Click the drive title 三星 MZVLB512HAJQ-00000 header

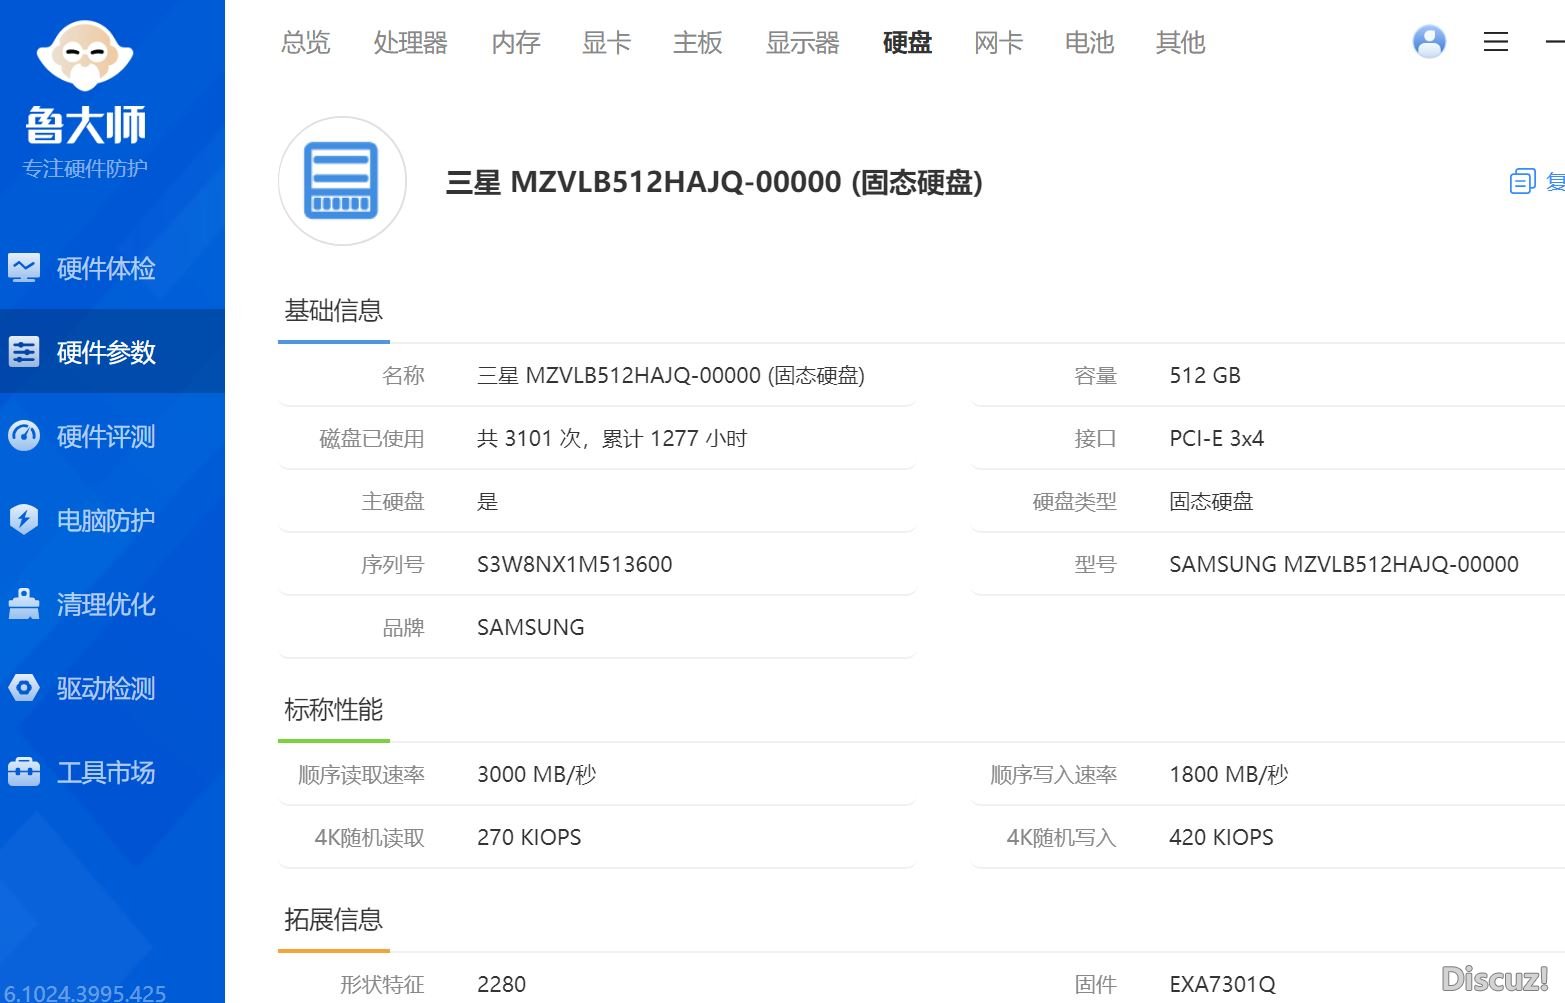[x=714, y=182]
